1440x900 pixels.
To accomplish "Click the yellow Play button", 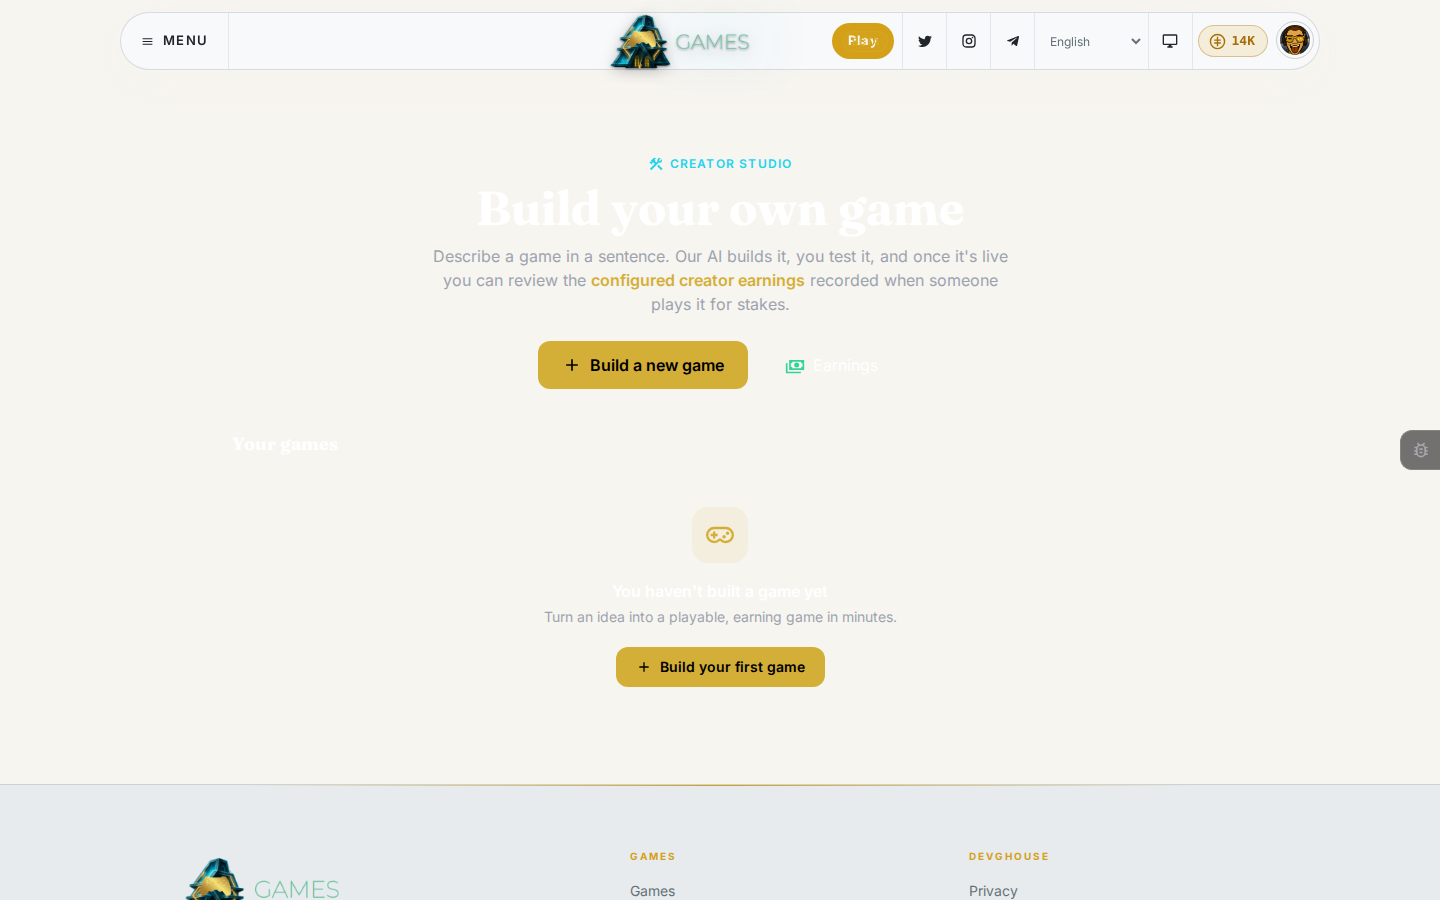I will pyautogui.click(x=863, y=41).
